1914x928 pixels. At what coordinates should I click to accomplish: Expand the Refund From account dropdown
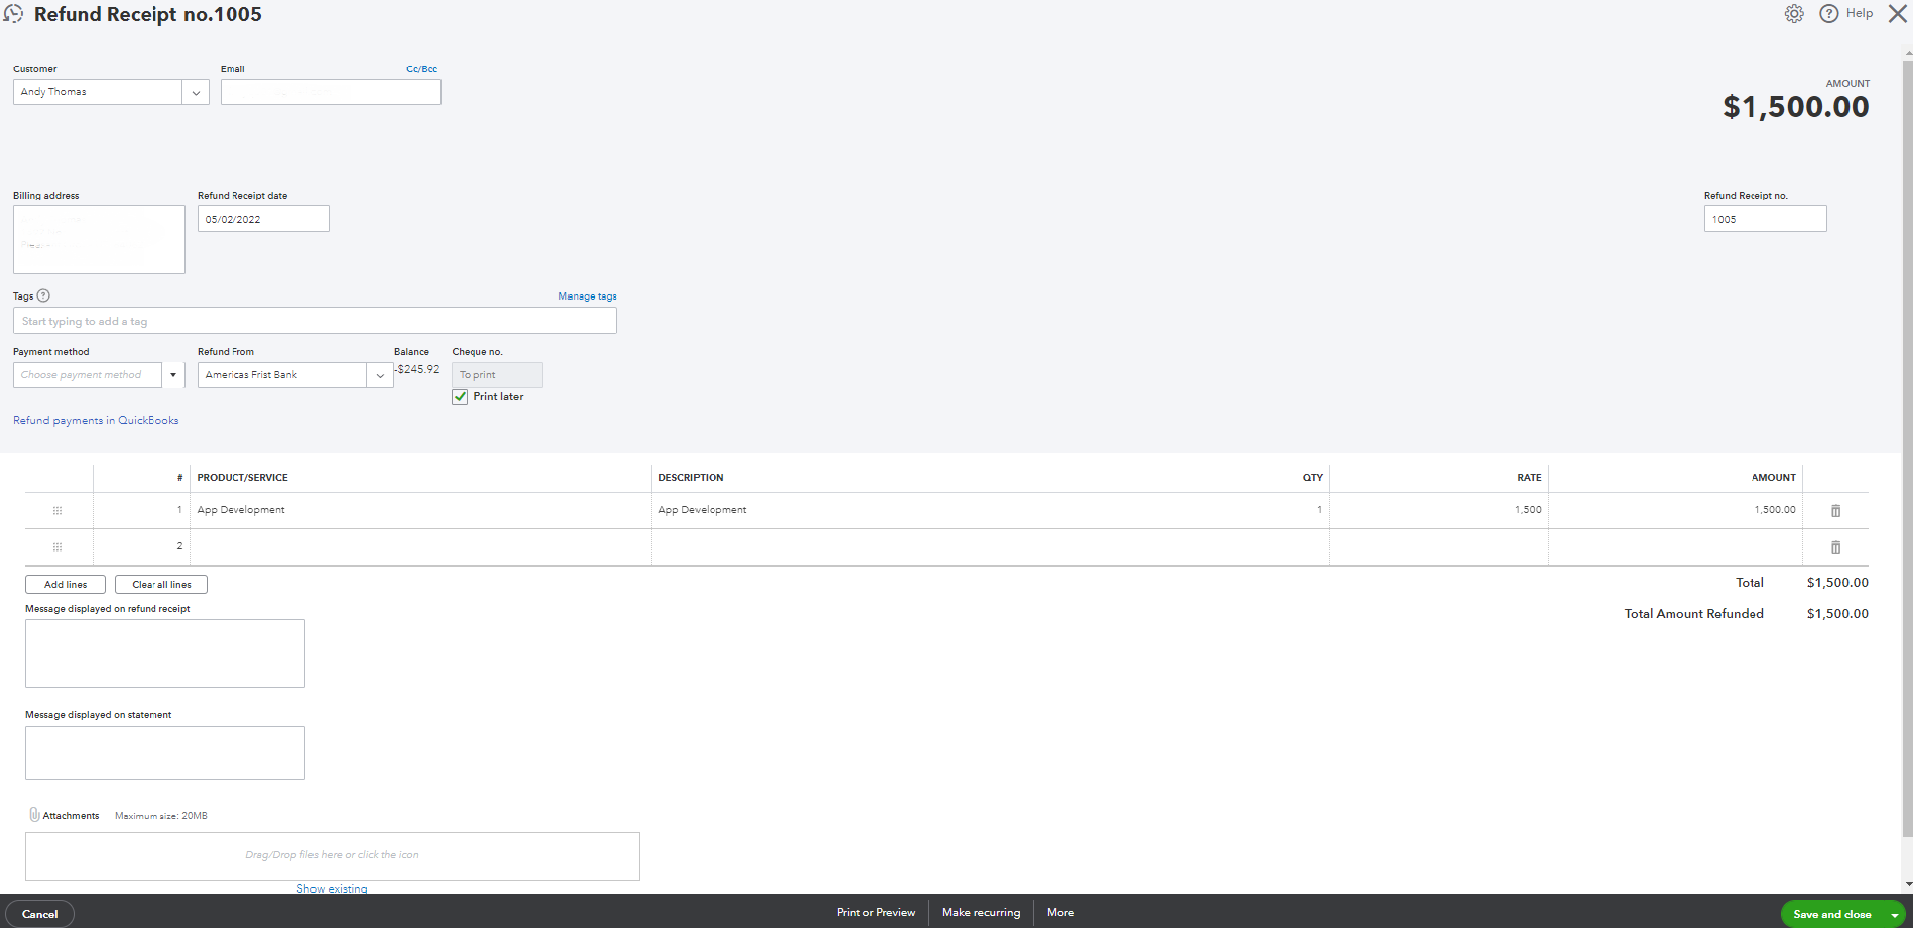pyautogui.click(x=380, y=375)
